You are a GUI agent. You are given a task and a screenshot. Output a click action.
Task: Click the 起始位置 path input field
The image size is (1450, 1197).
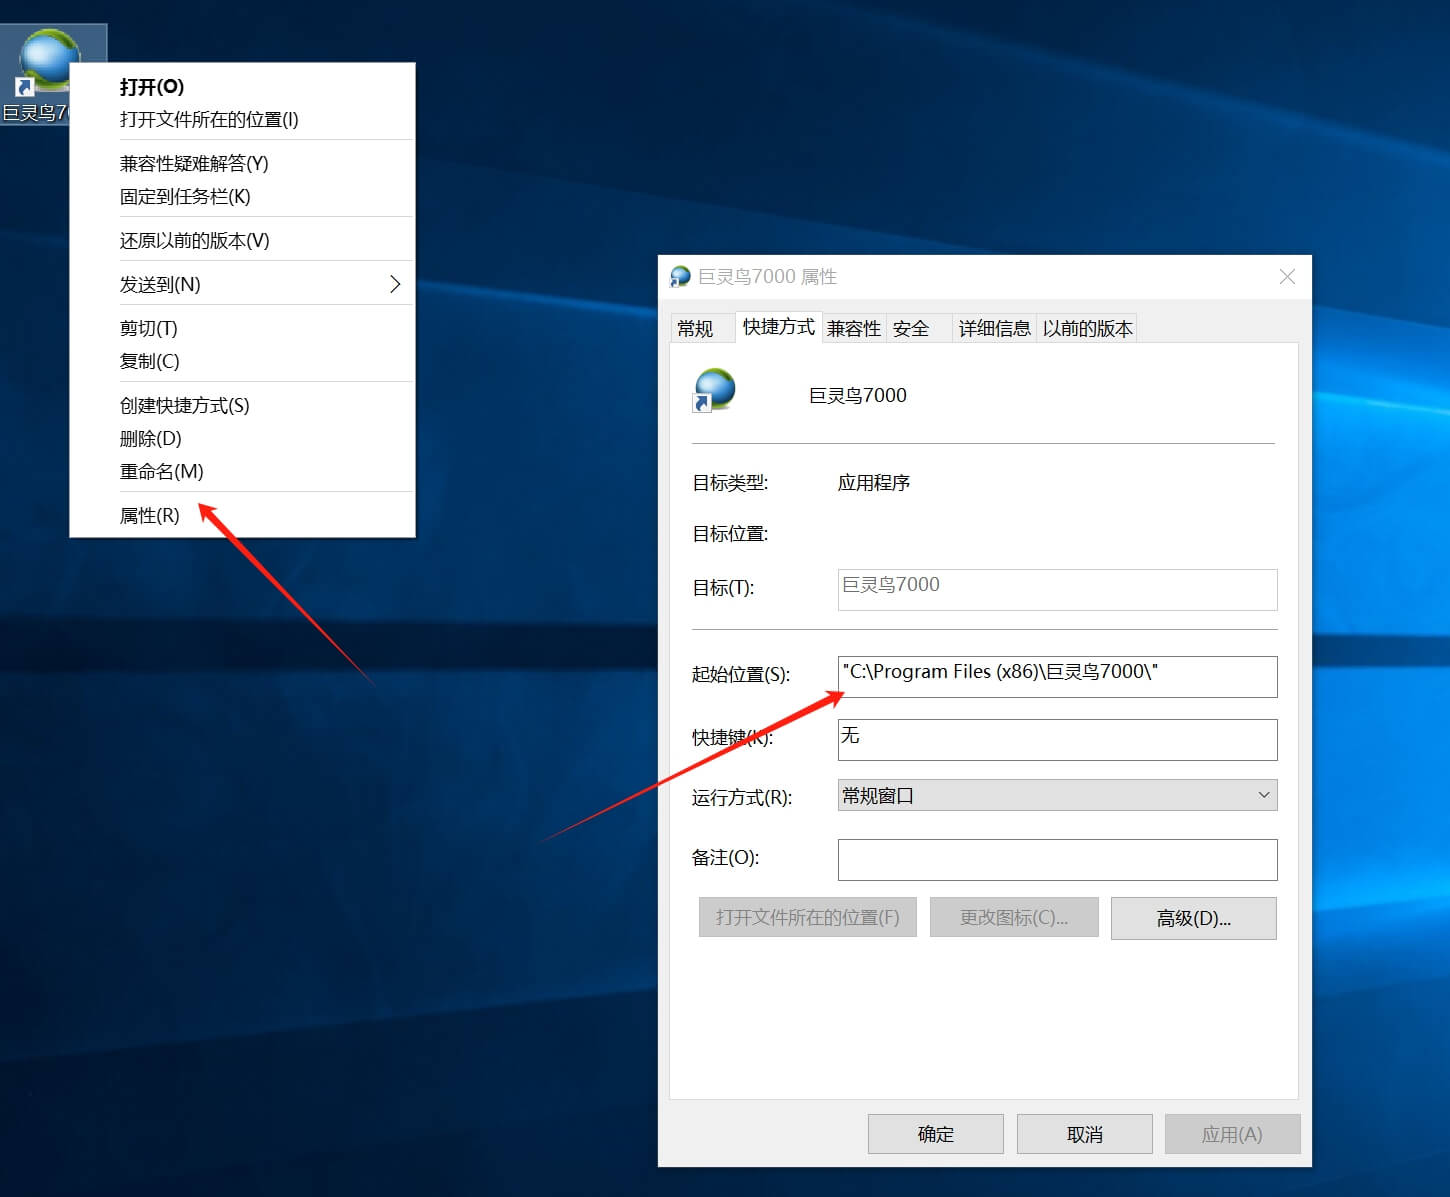pos(1057,676)
